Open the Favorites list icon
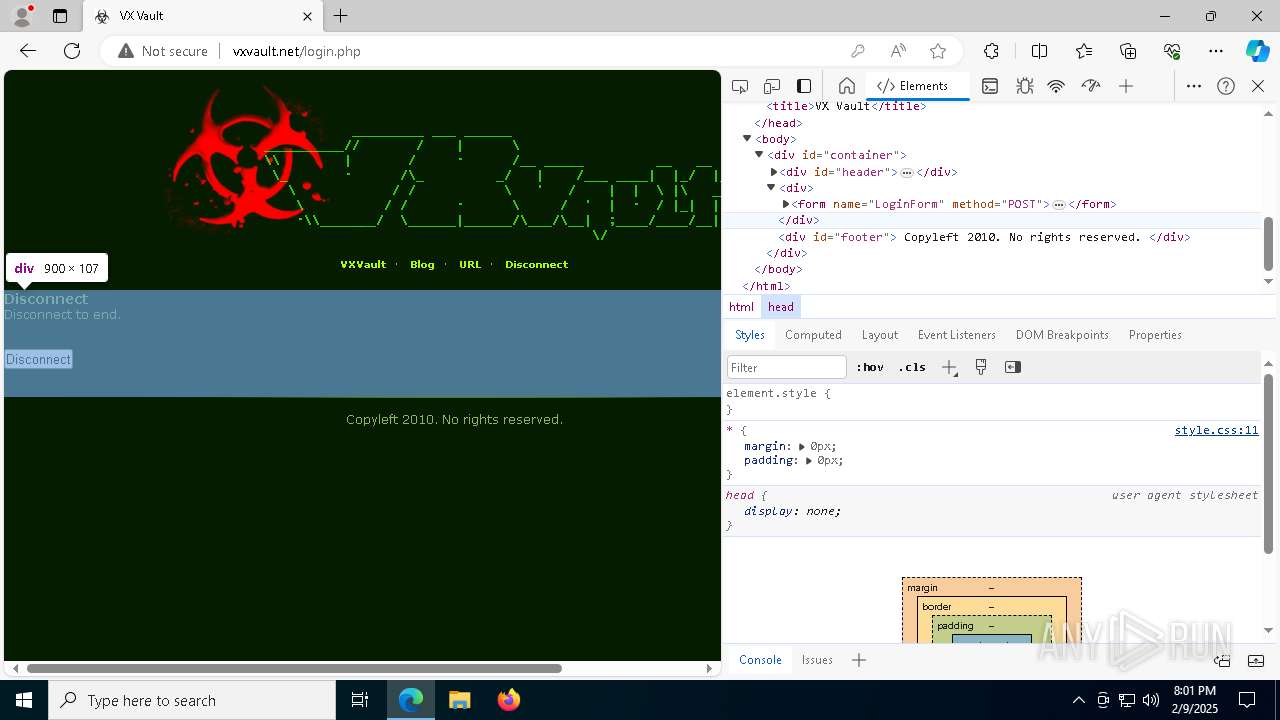This screenshot has height=720, width=1280. pyautogui.click(x=1084, y=51)
